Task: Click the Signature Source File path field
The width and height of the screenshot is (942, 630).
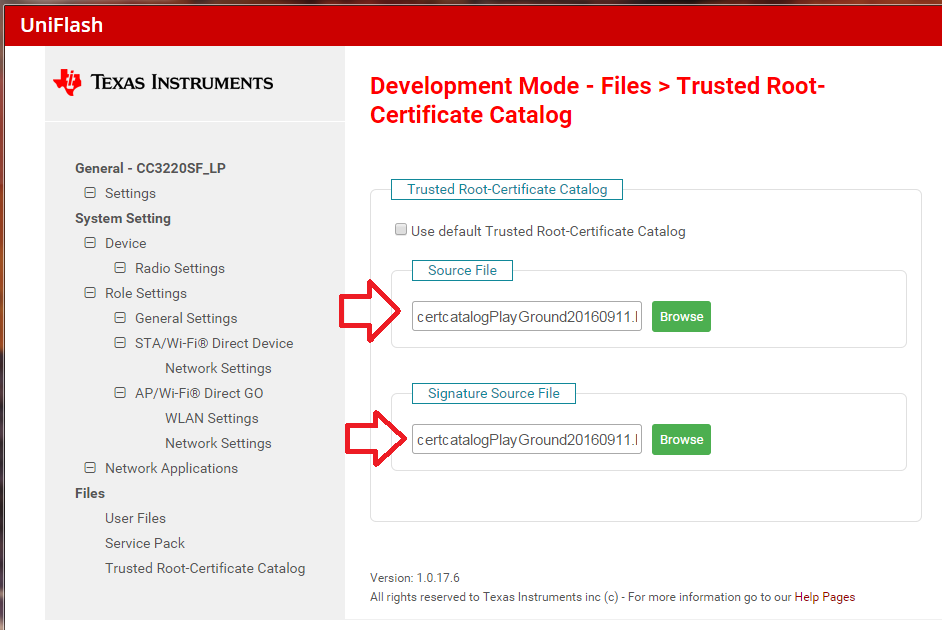Action: click(527, 440)
